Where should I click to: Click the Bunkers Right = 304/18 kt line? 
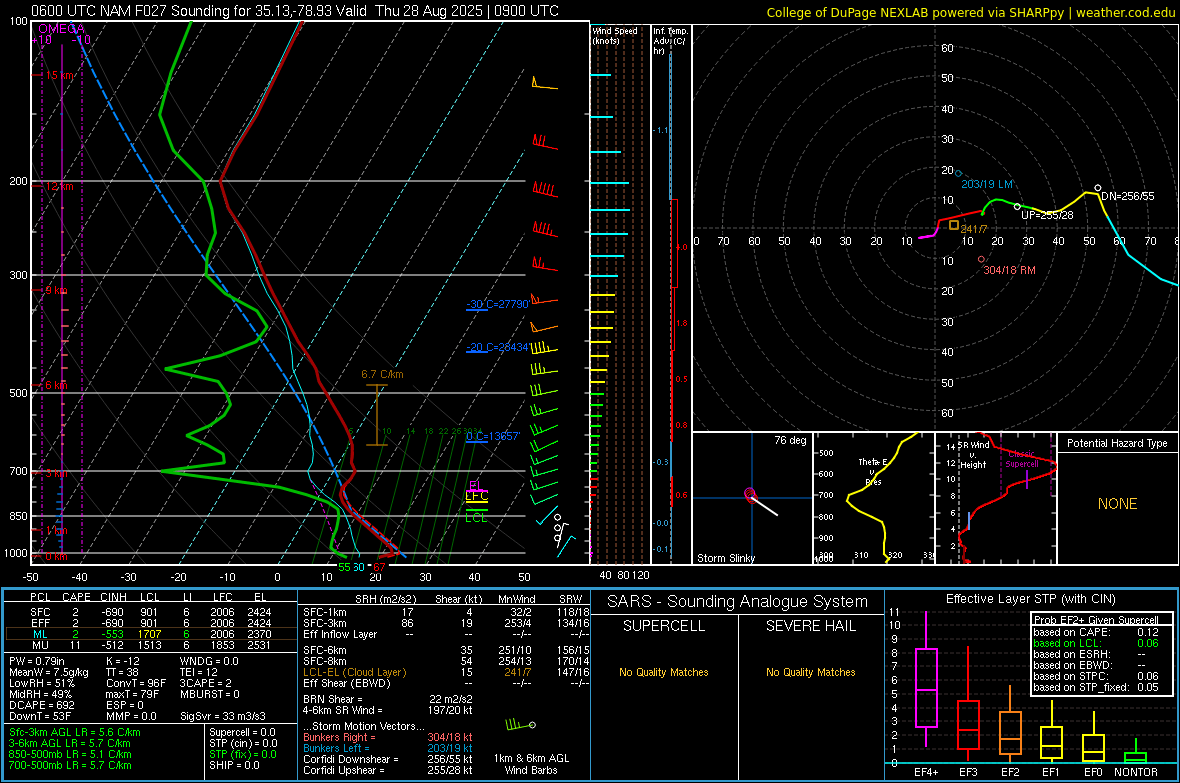(x=388, y=737)
